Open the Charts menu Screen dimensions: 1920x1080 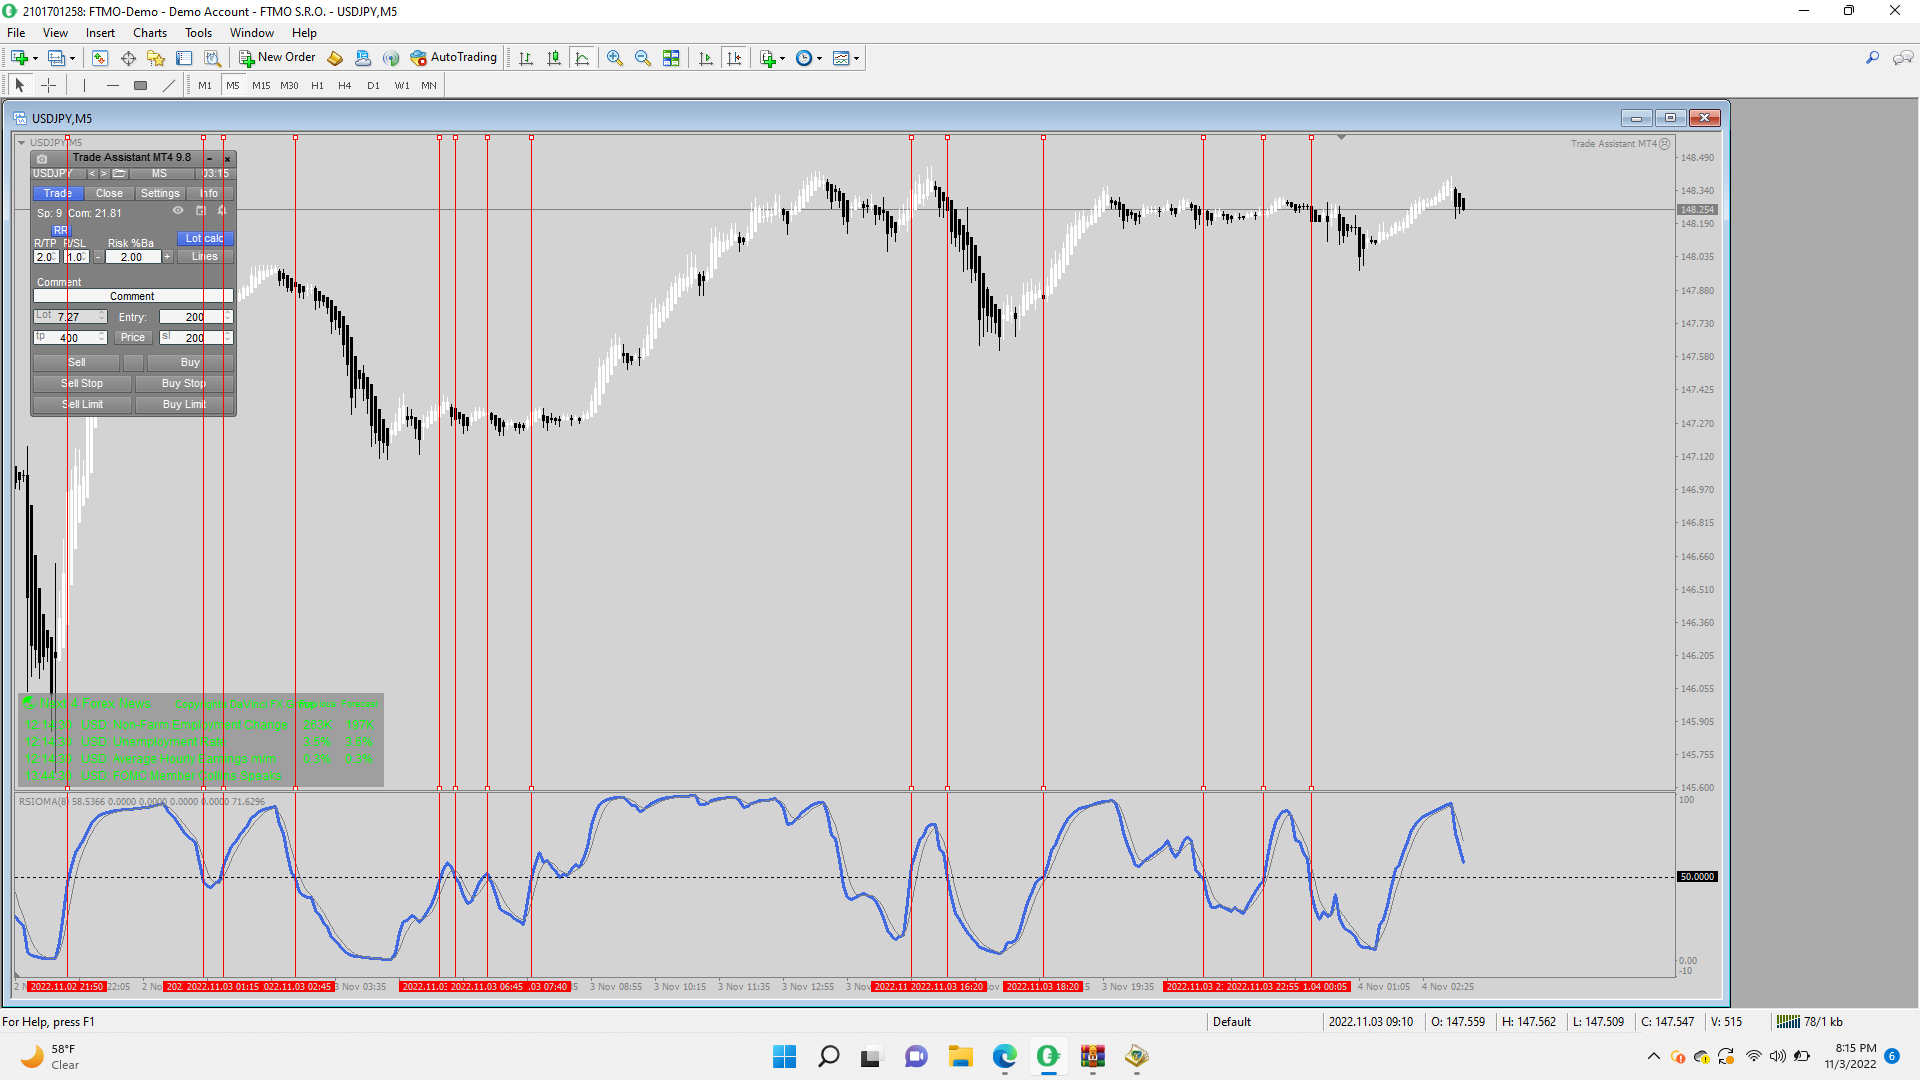pos(150,33)
